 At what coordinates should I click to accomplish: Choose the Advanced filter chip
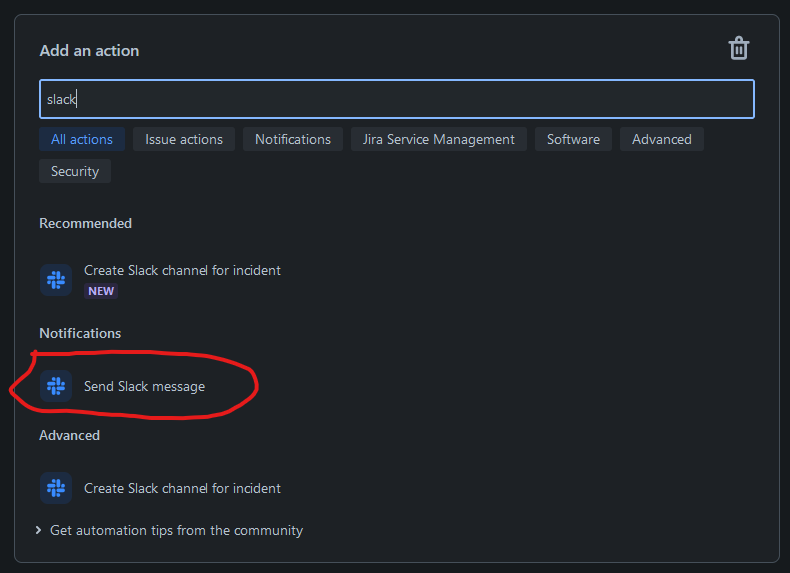tap(662, 139)
